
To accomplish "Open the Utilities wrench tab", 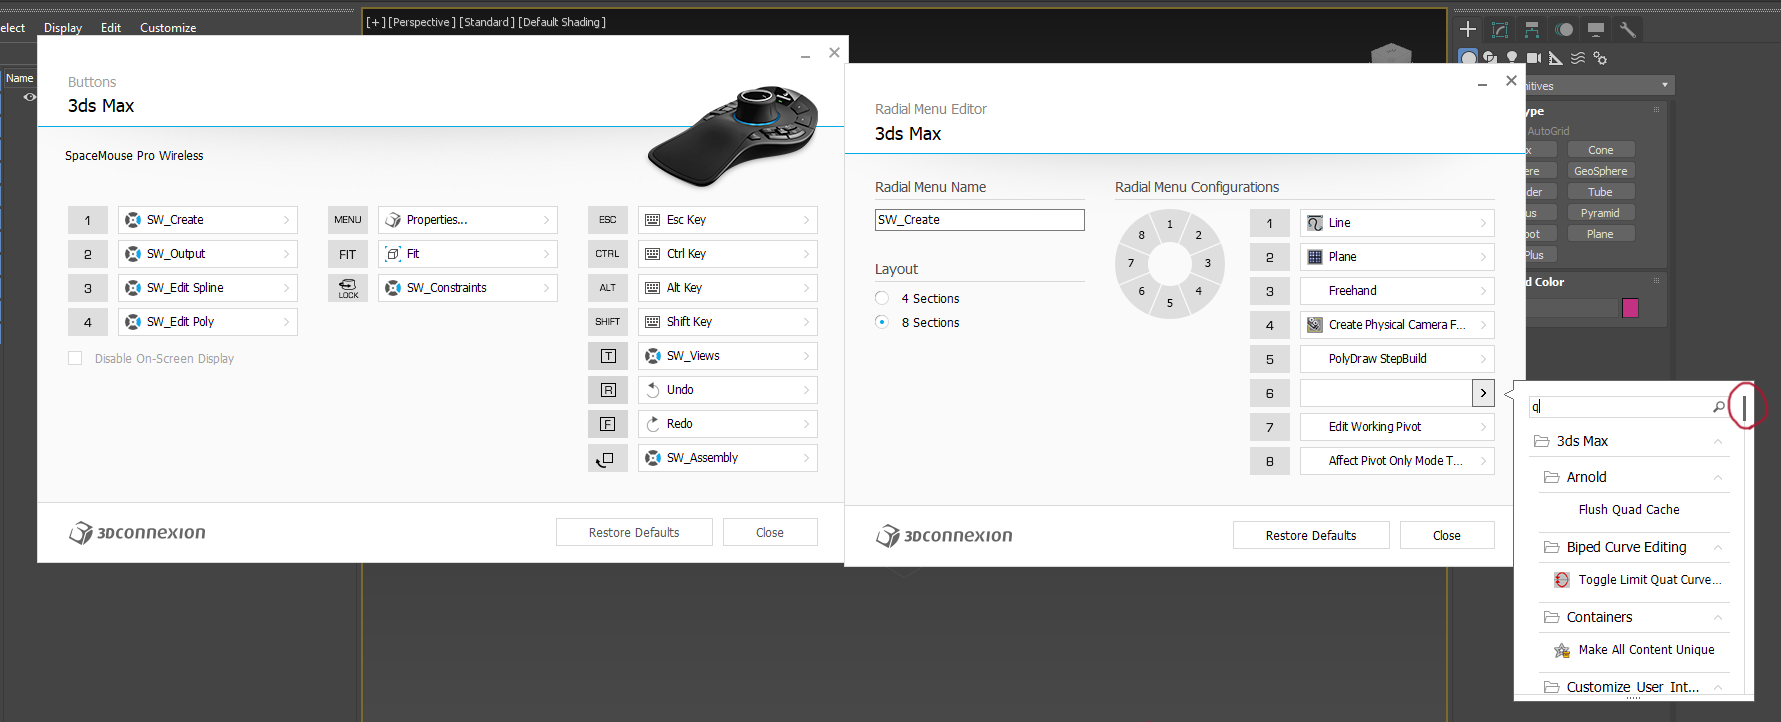I will pos(1628,29).
